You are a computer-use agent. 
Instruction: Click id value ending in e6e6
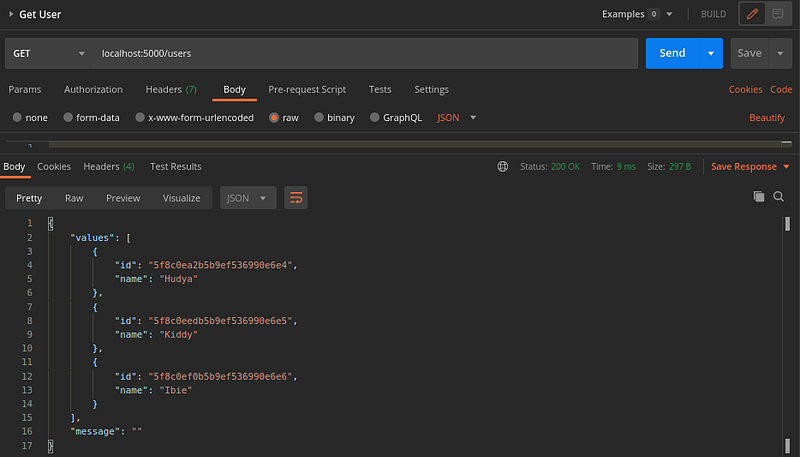coord(220,376)
